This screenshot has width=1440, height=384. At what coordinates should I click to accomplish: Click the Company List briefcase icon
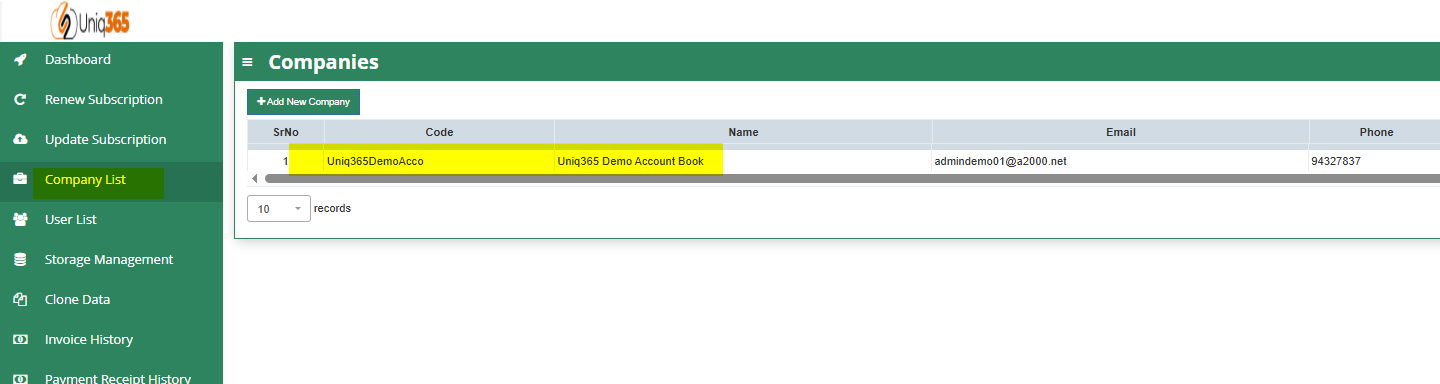pyautogui.click(x=20, y=180)
